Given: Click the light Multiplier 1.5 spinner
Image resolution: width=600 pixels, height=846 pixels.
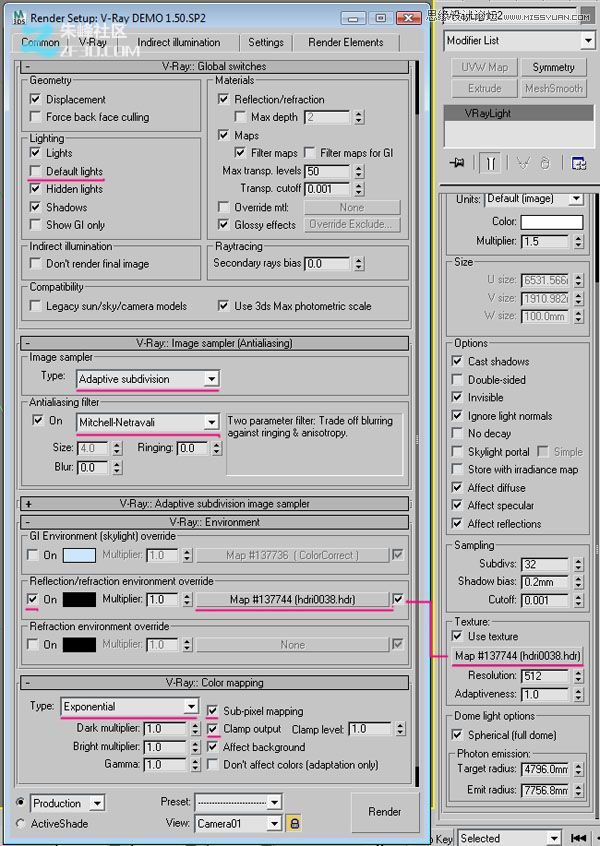Looking at the screenshot, I should click(x=578, y=241).
